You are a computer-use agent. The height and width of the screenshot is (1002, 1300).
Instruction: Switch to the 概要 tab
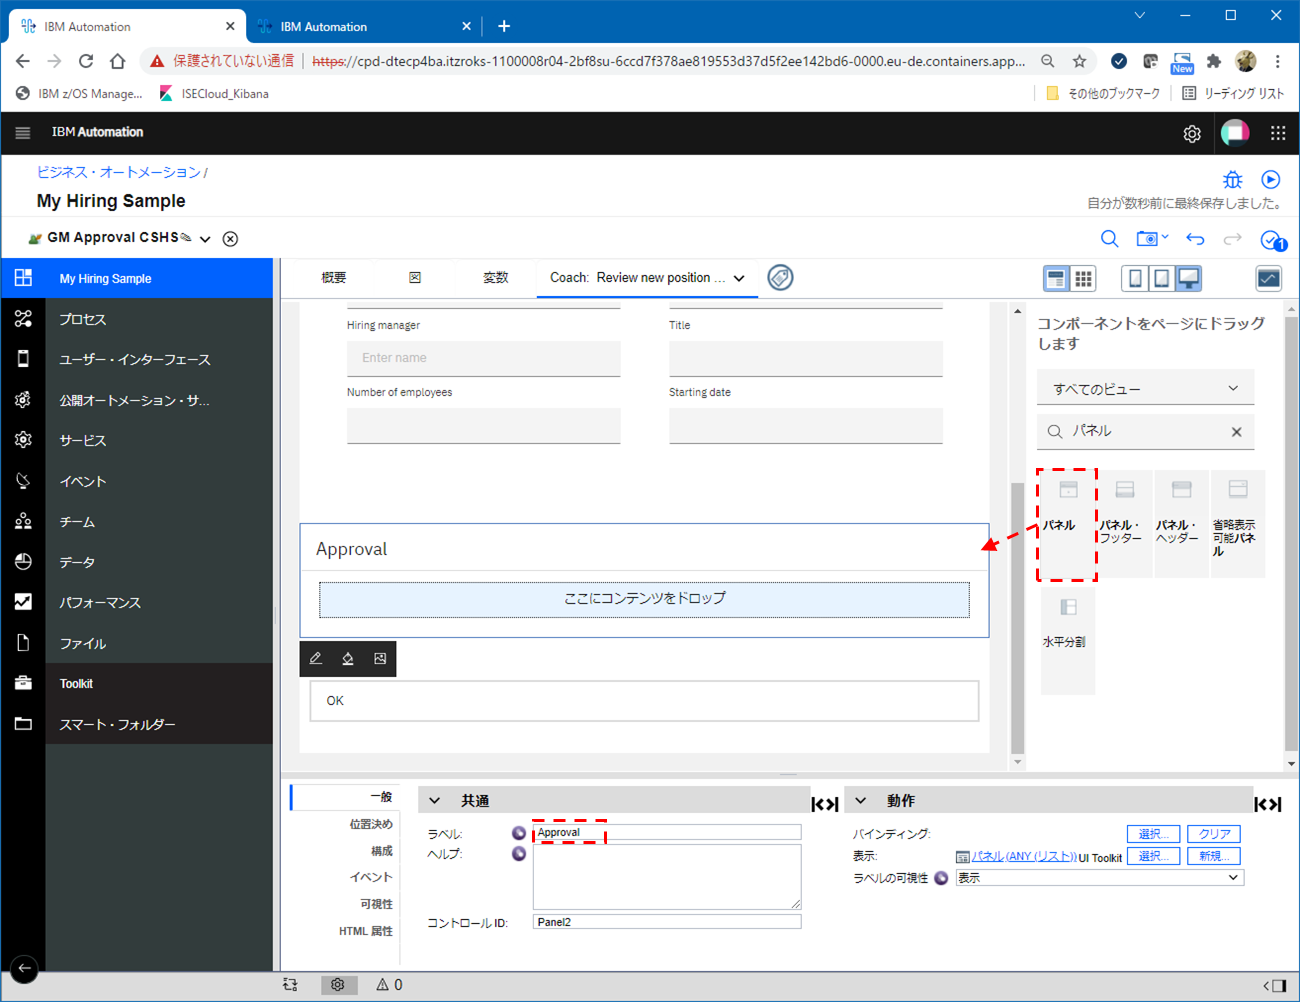point(334,278)
